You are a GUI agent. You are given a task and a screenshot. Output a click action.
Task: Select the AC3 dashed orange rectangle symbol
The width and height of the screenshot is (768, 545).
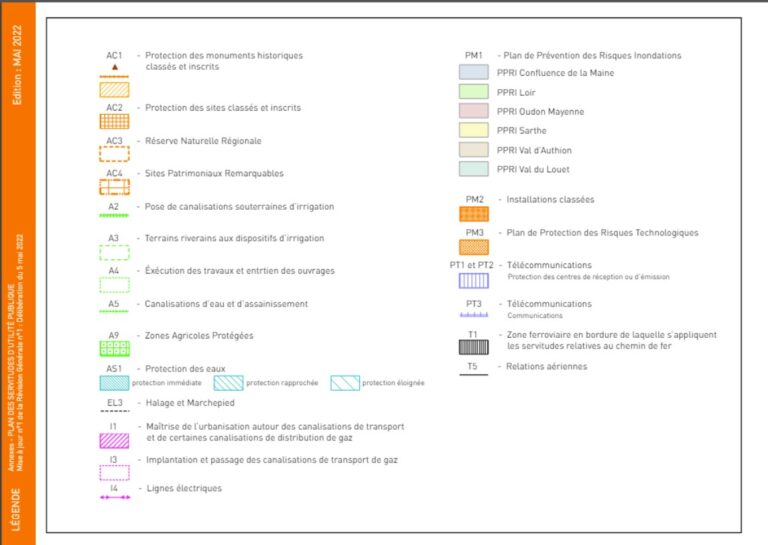tap(114, 154)
